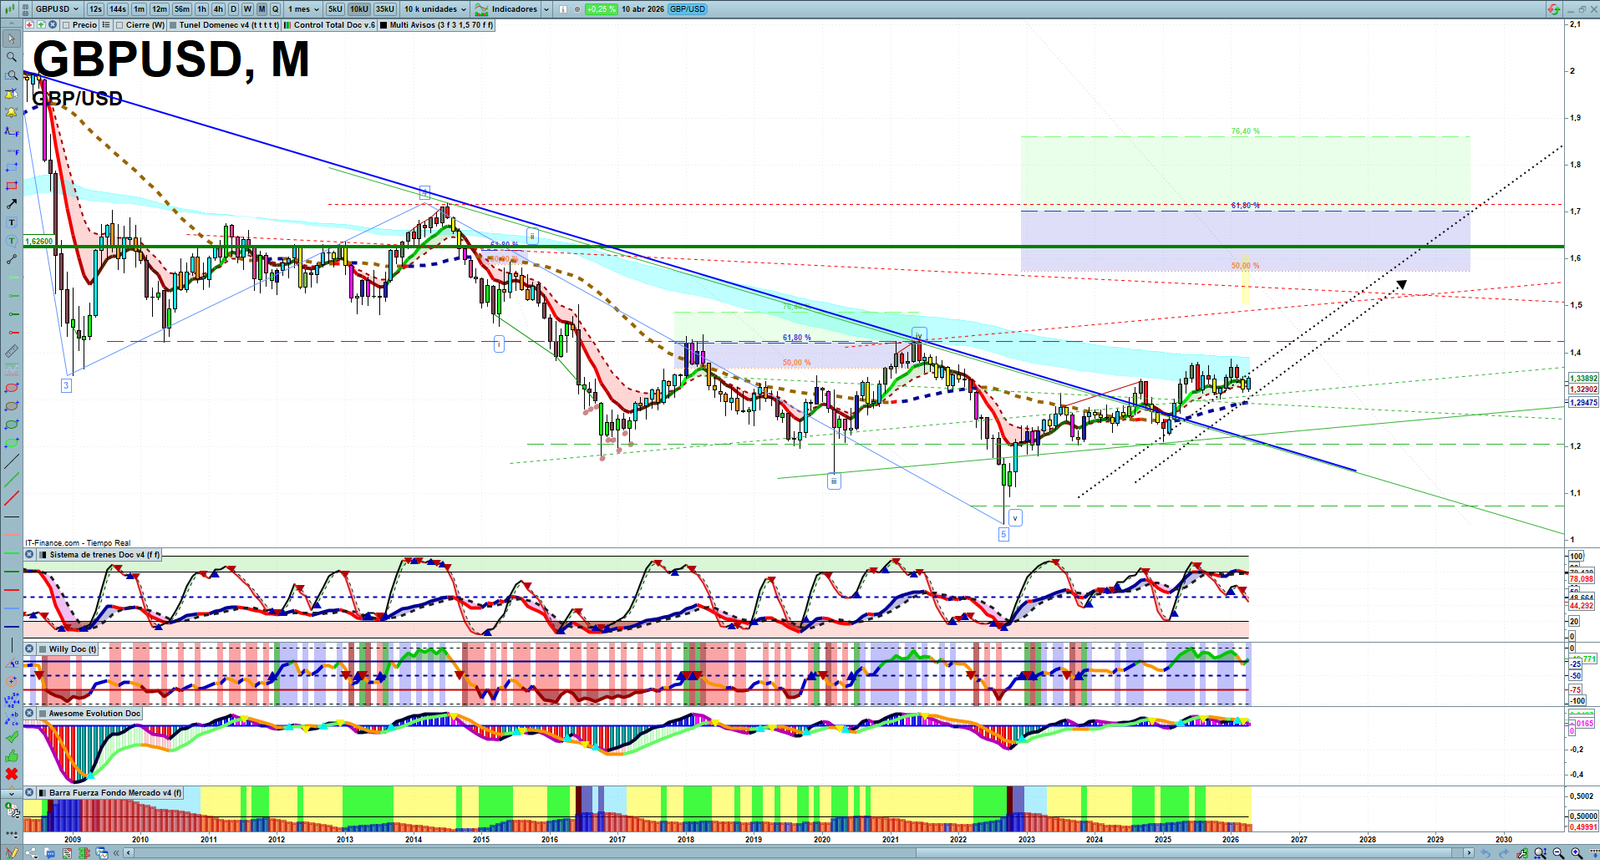Click the alert bell icon in sidebar
The height and width of the screenshot is (860, 1600).
(12, 113)
